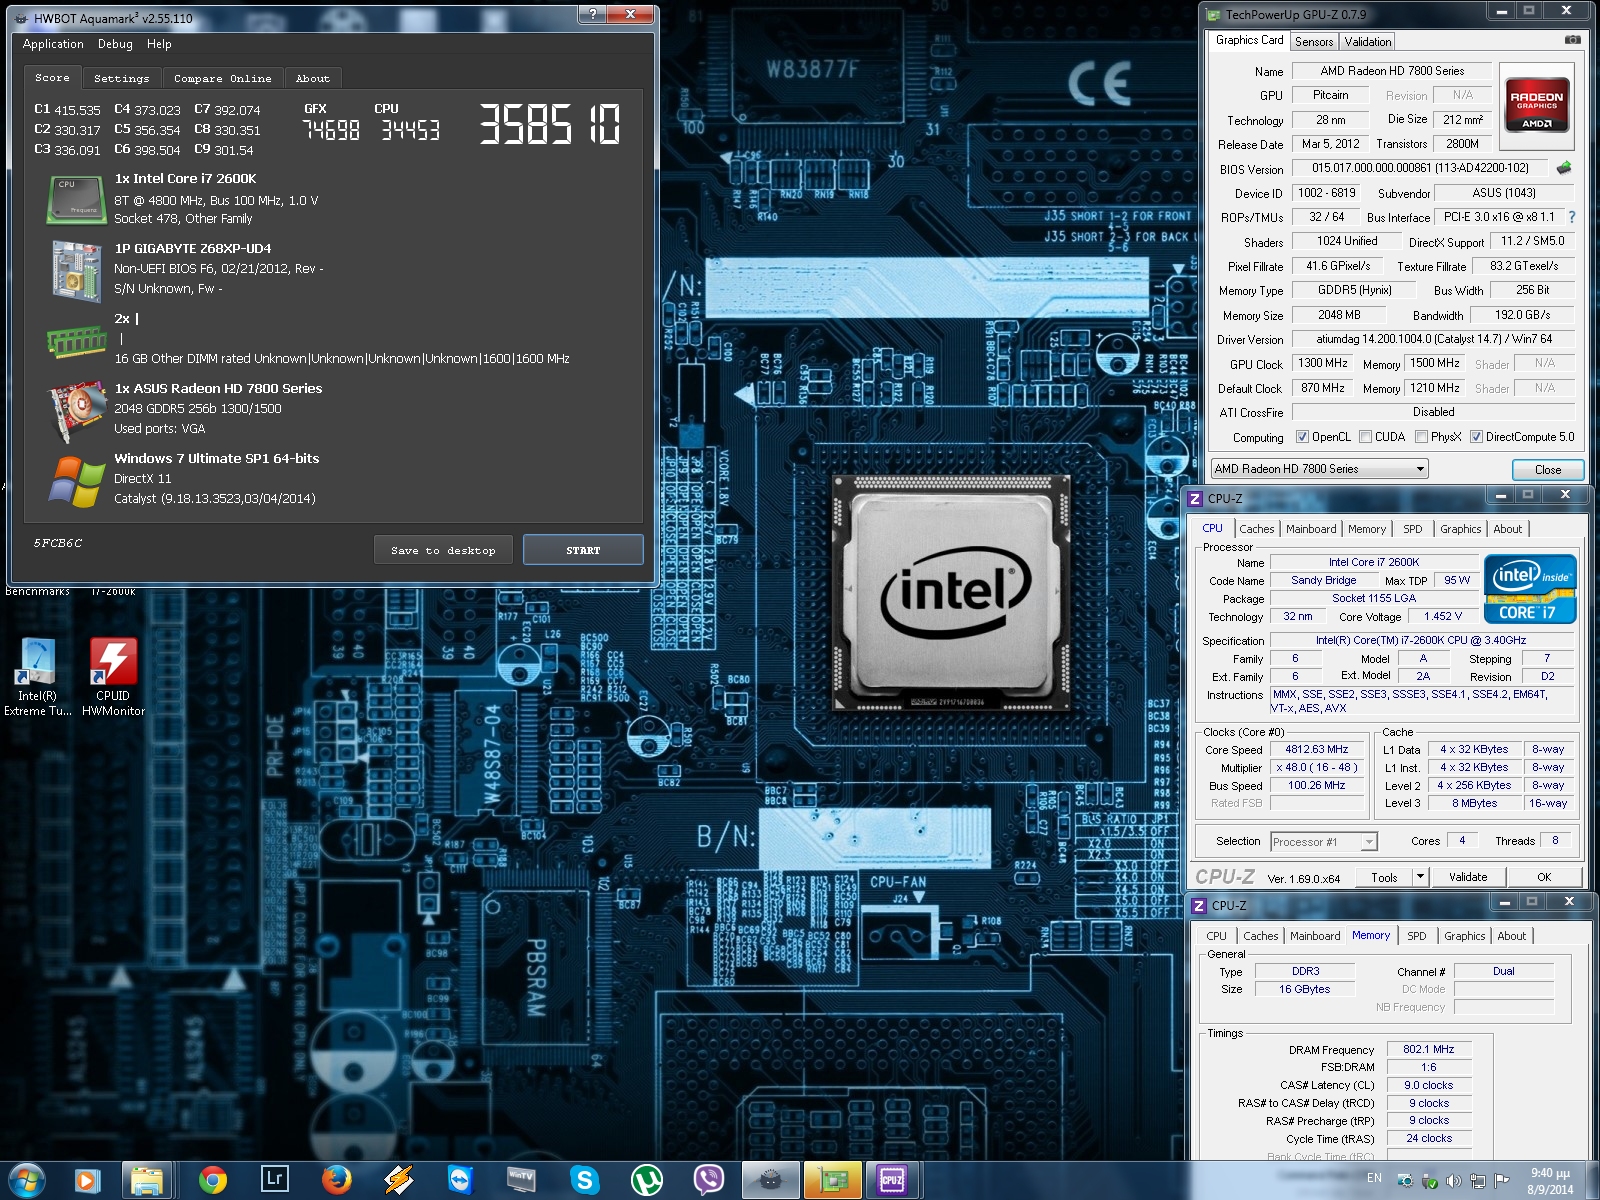Viewport: 1600px width, 1200px height.
Task: Toggle the PhysX checkbox in GPU-Z
Action: coord(1421,437)
